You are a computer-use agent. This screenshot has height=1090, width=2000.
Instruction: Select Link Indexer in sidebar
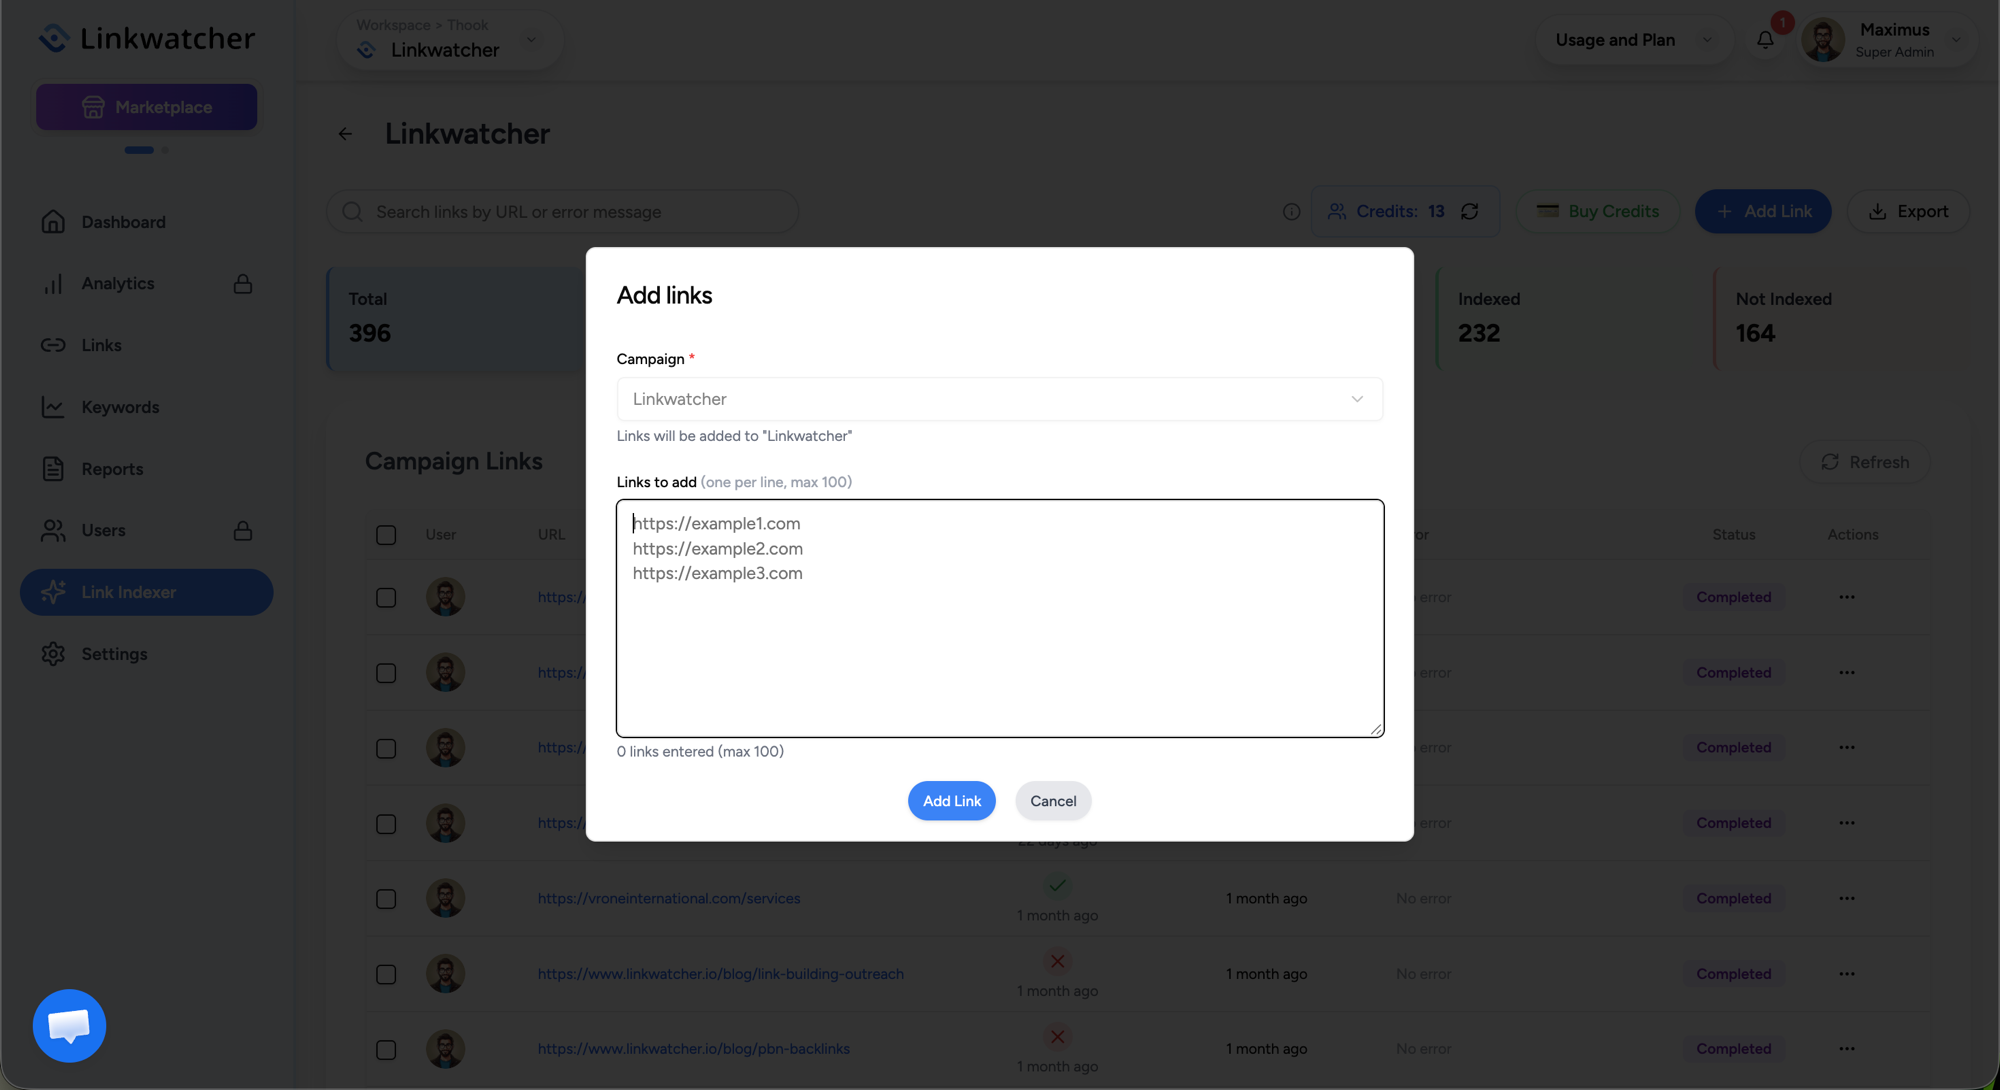coord(146,592)
